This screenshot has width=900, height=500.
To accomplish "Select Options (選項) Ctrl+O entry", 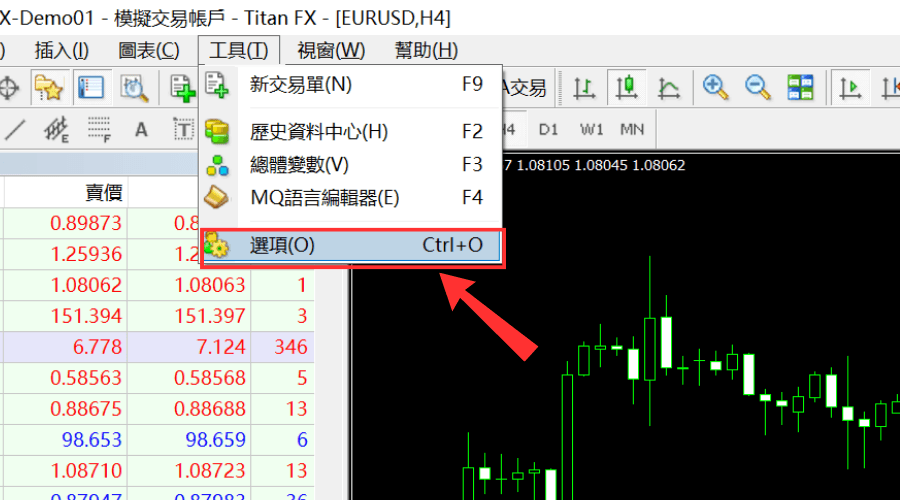I will click(x=352, y=246).
